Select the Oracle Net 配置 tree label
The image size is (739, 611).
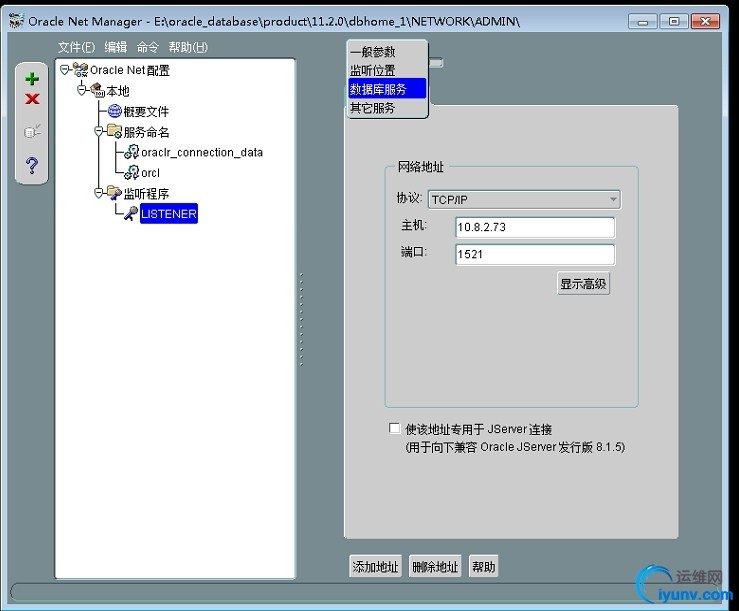(x=130, y=70)
